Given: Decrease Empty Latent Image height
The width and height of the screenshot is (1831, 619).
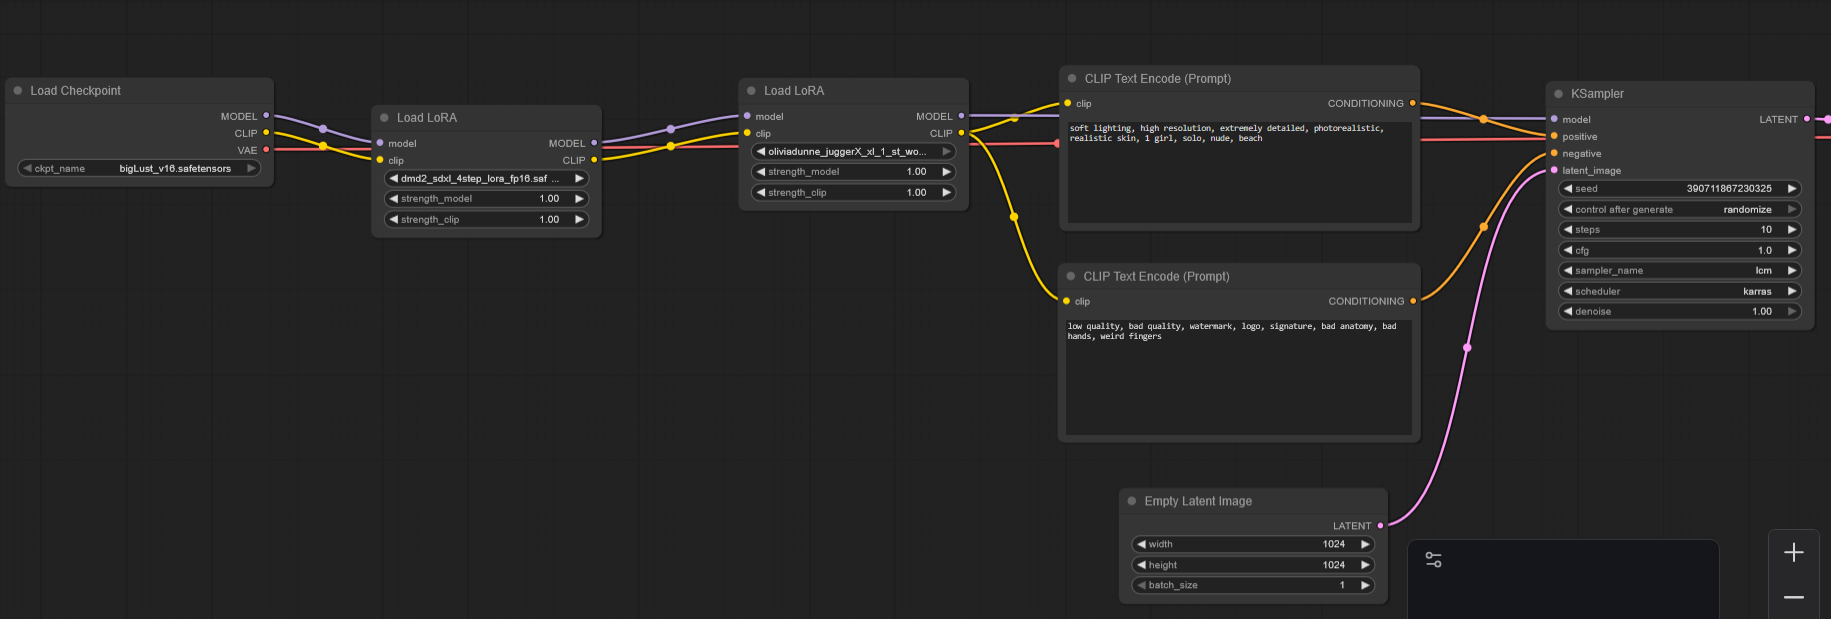Looking at the screenshot, I should 1141,565.
